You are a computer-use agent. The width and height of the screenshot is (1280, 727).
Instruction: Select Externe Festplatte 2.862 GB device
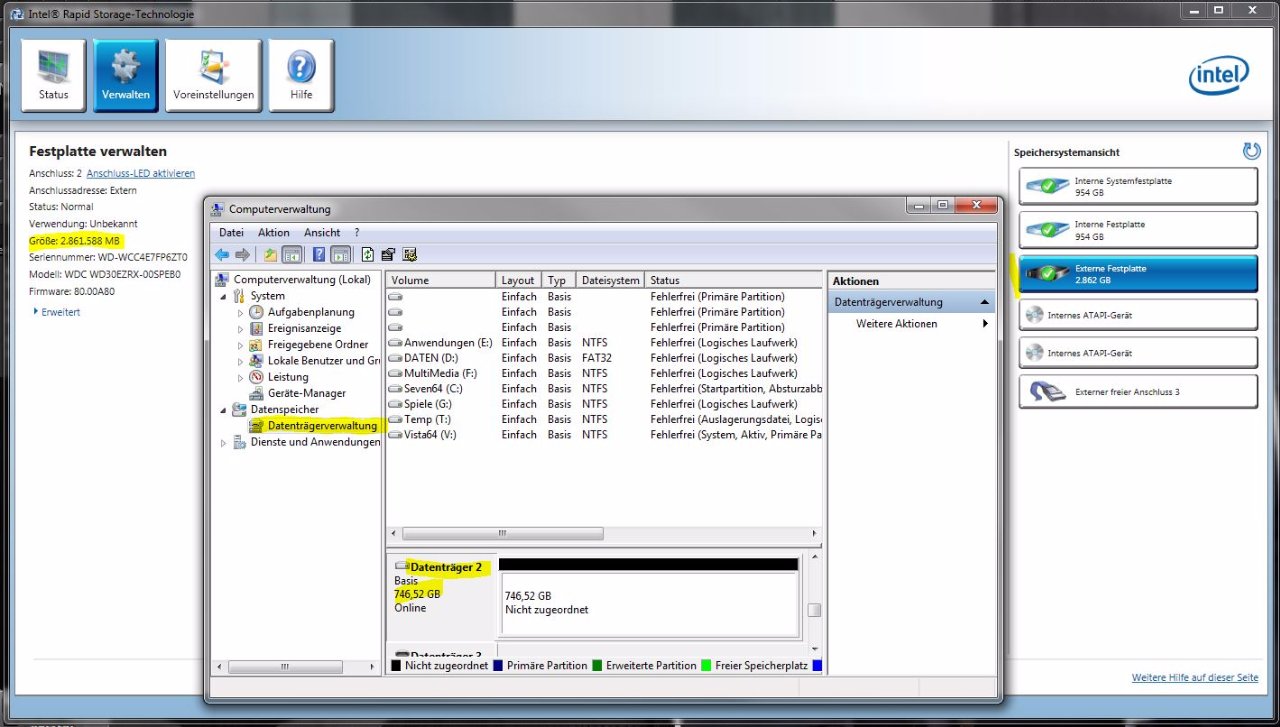click(x=1138, y=274)
